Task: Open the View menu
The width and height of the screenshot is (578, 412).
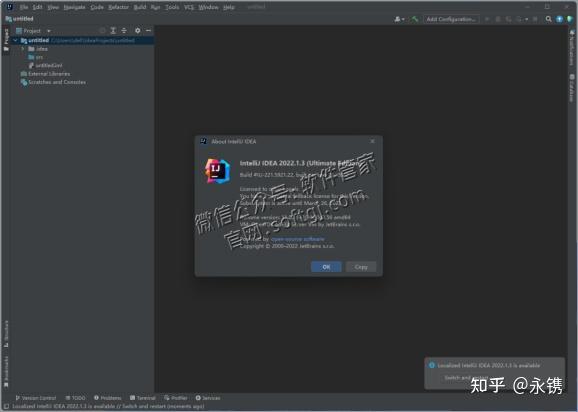Action: 53,7
